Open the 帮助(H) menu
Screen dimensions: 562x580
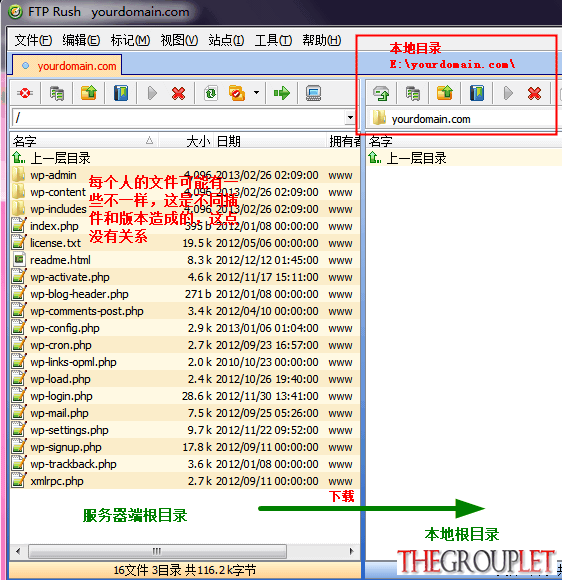(322, 40)
